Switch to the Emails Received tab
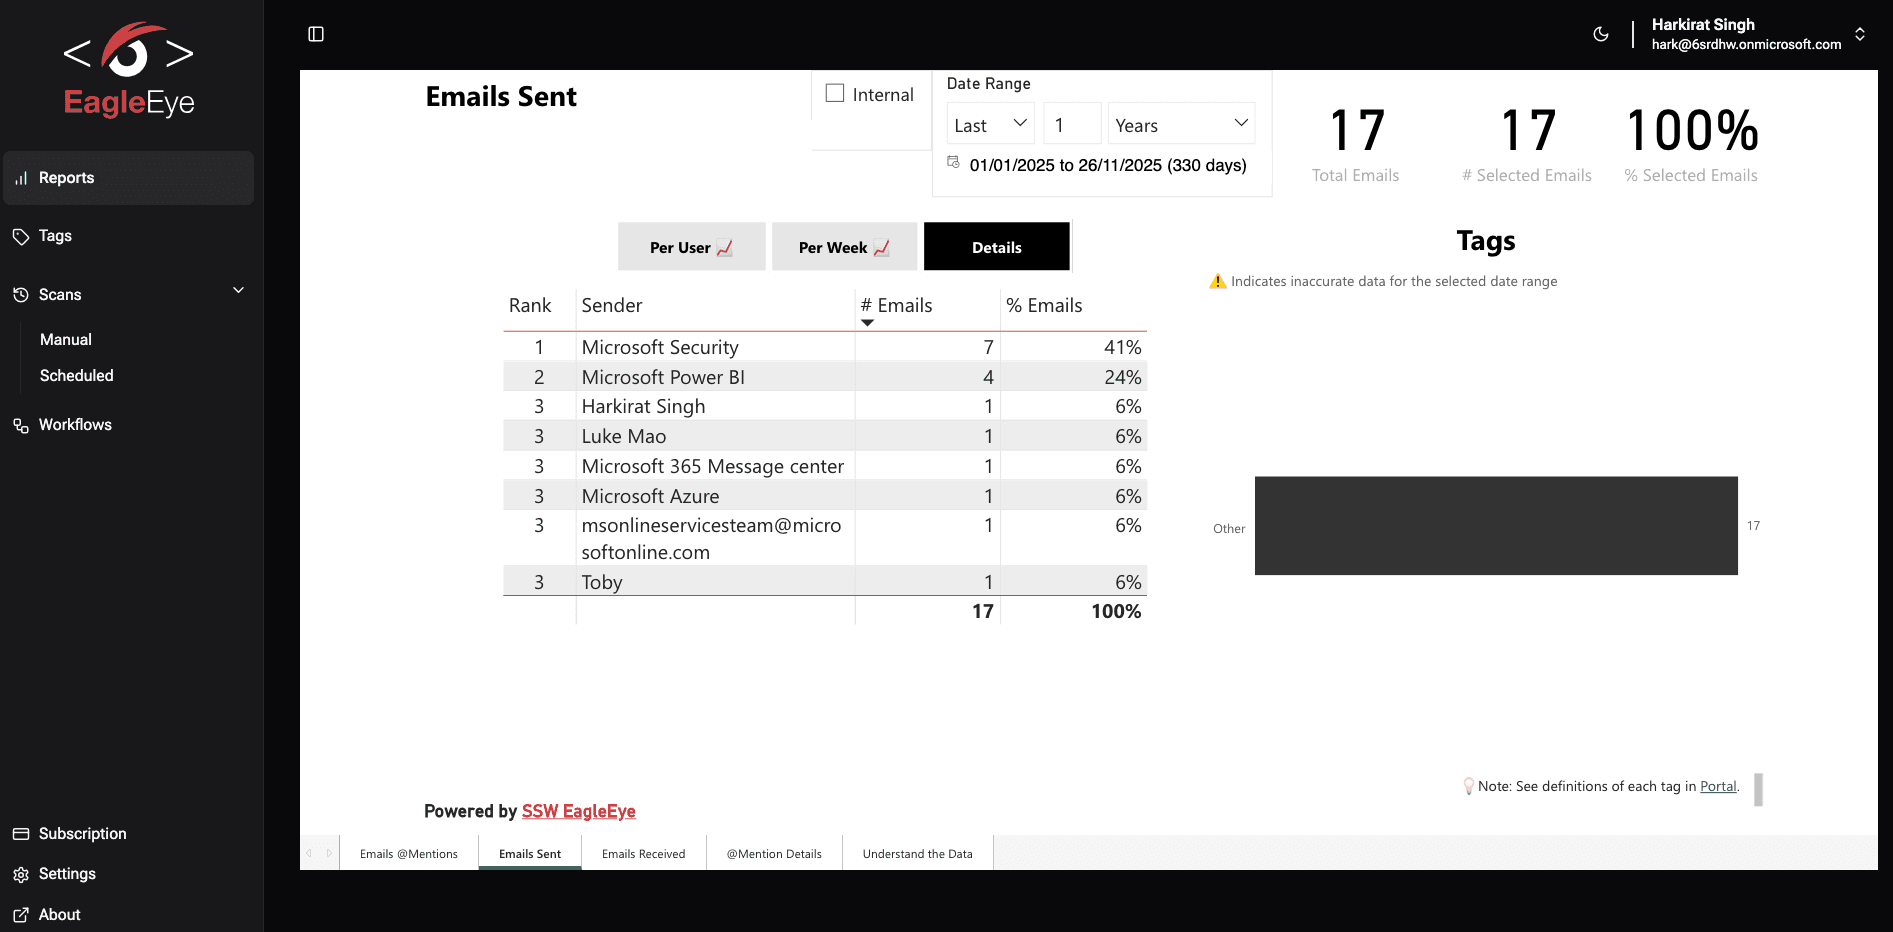This screenshot has width=1893, height=932. click(x=643, y=853)
